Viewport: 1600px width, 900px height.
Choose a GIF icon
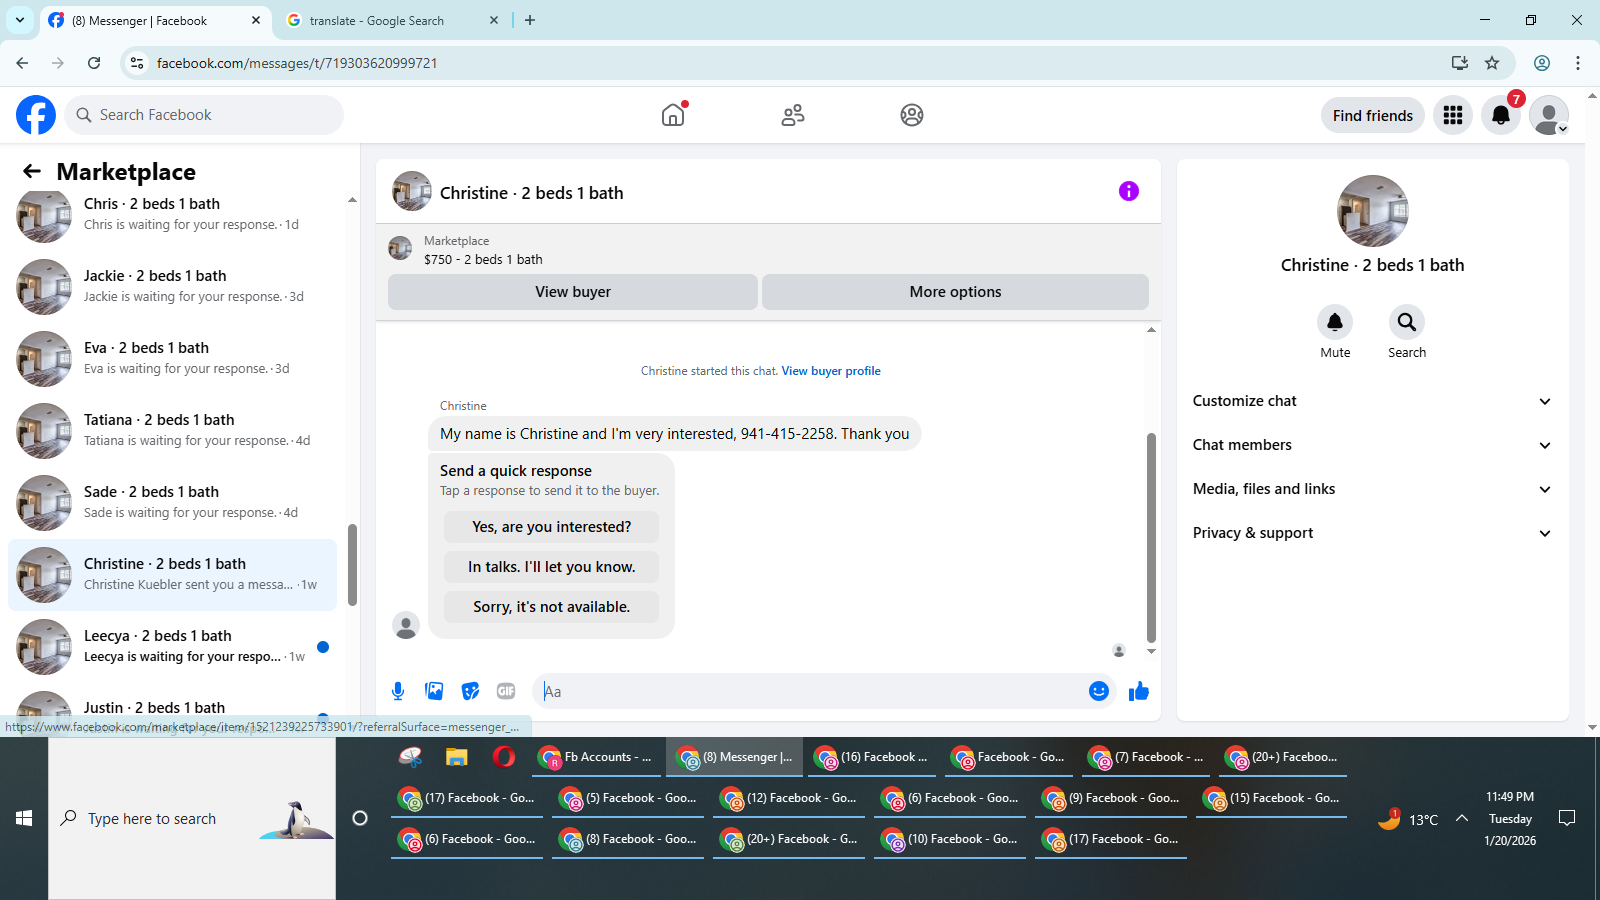(506, 691)
